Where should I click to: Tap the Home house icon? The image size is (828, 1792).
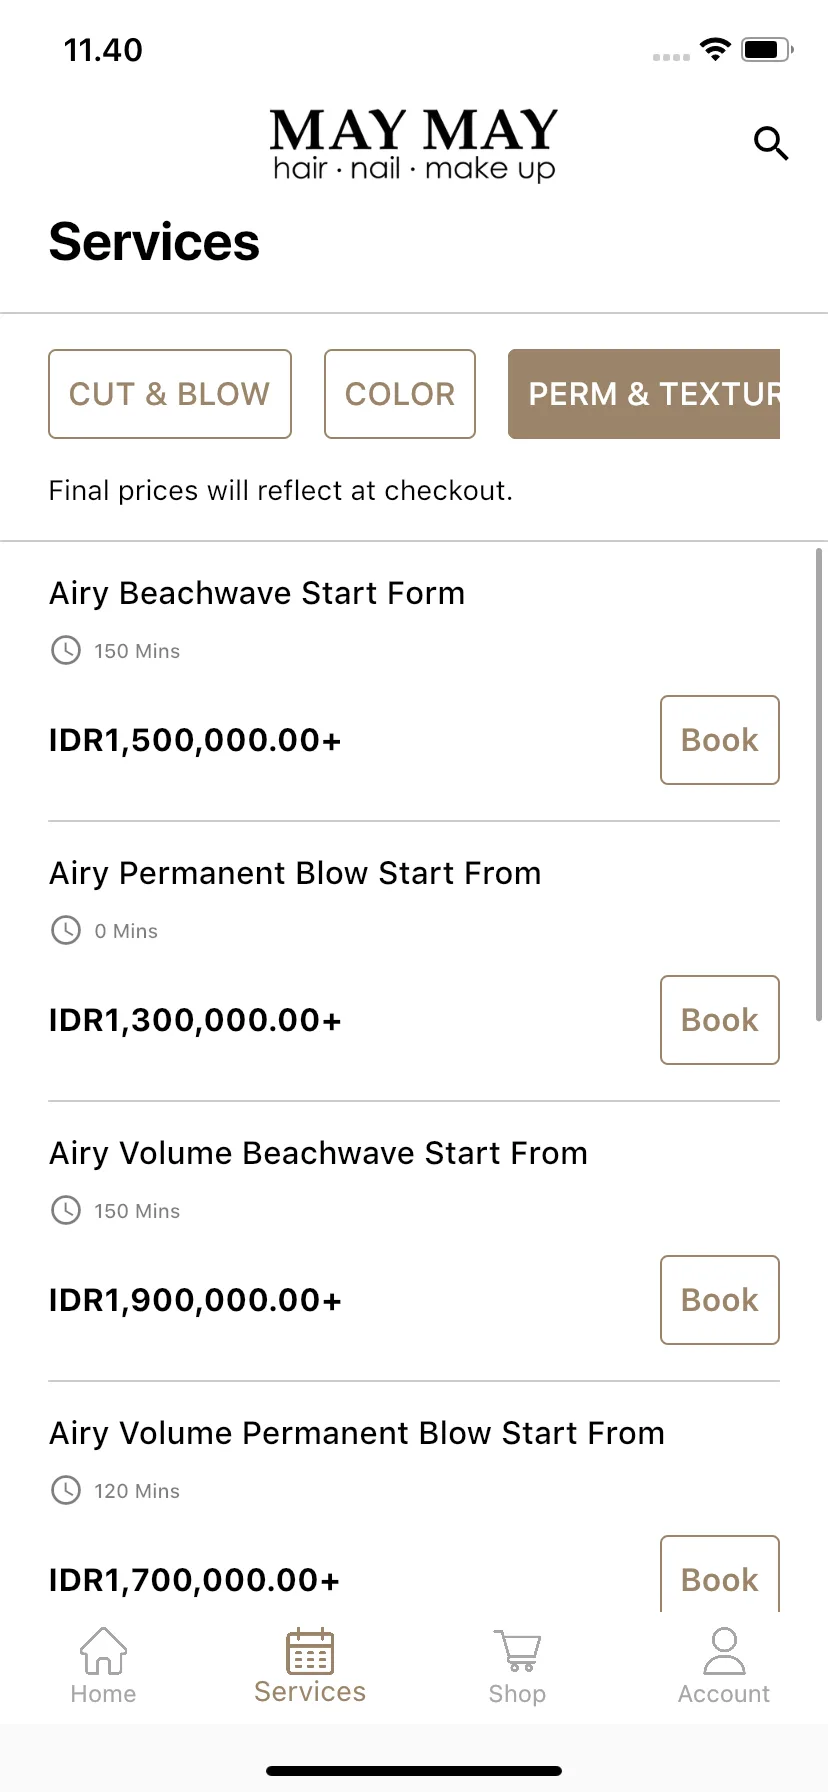tap(103, 1650)
